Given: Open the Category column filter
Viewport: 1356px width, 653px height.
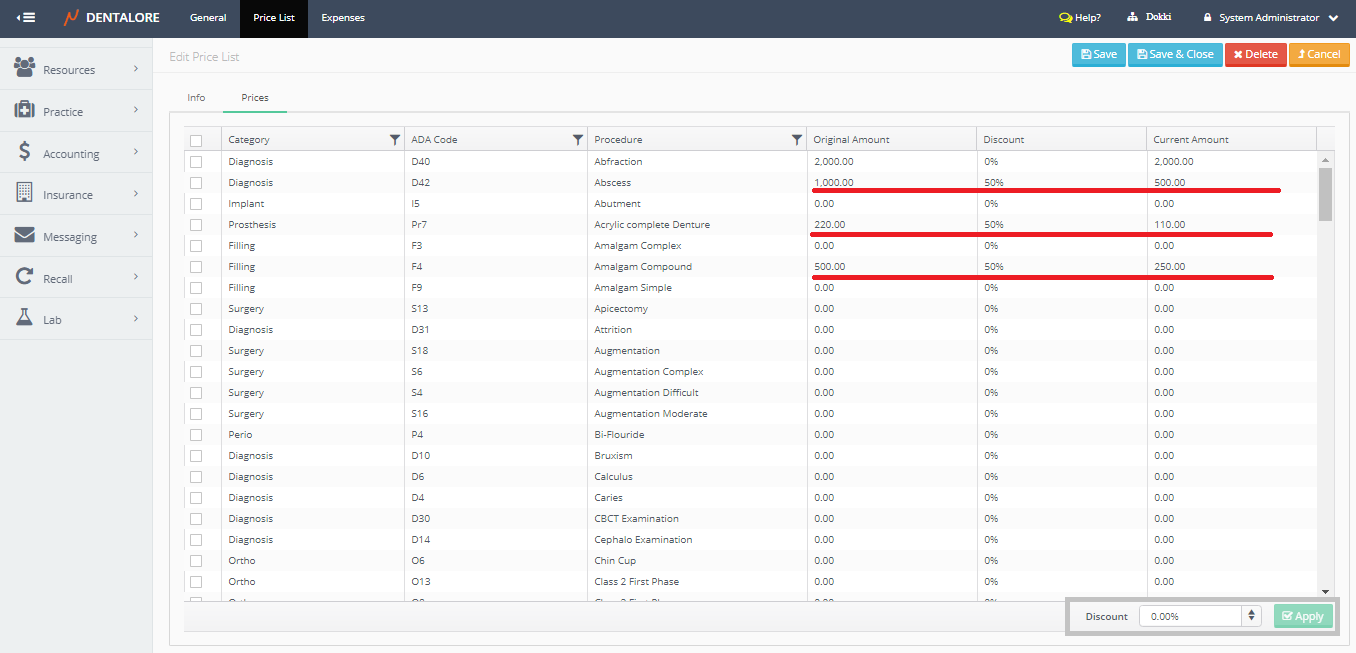Looking at the screenshot, I should coord(395,140).
